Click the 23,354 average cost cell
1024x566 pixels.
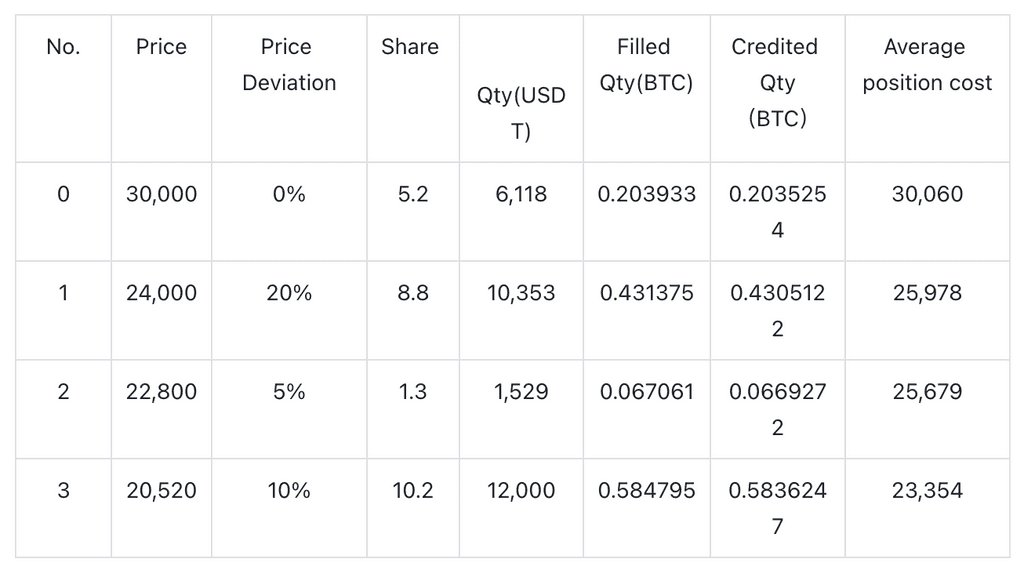pyautogui.click(x=927, y=491)
